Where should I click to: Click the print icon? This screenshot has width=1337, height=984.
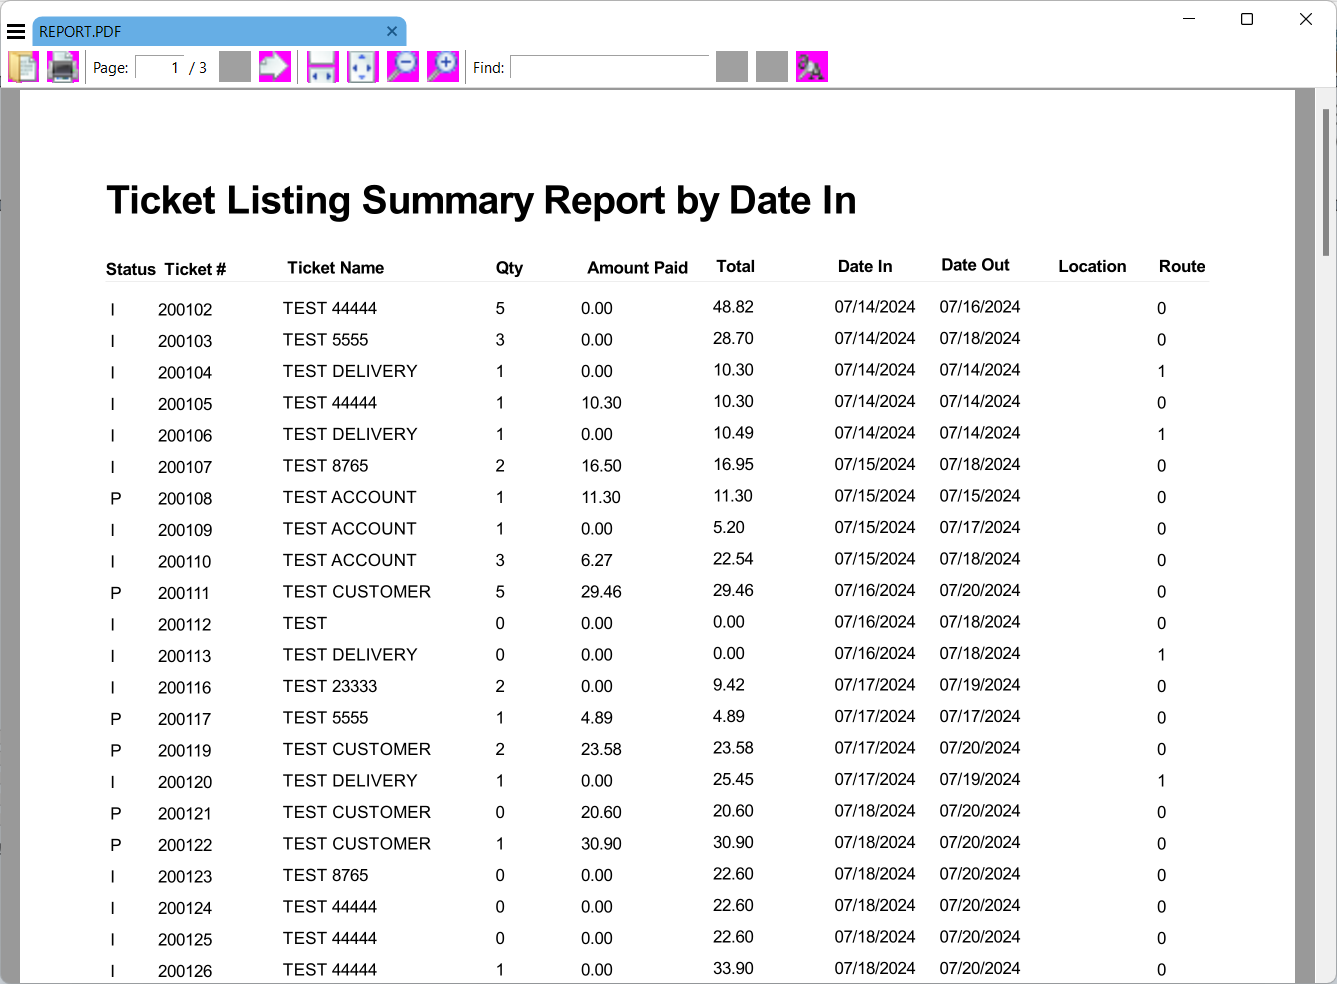pos(63,67)
